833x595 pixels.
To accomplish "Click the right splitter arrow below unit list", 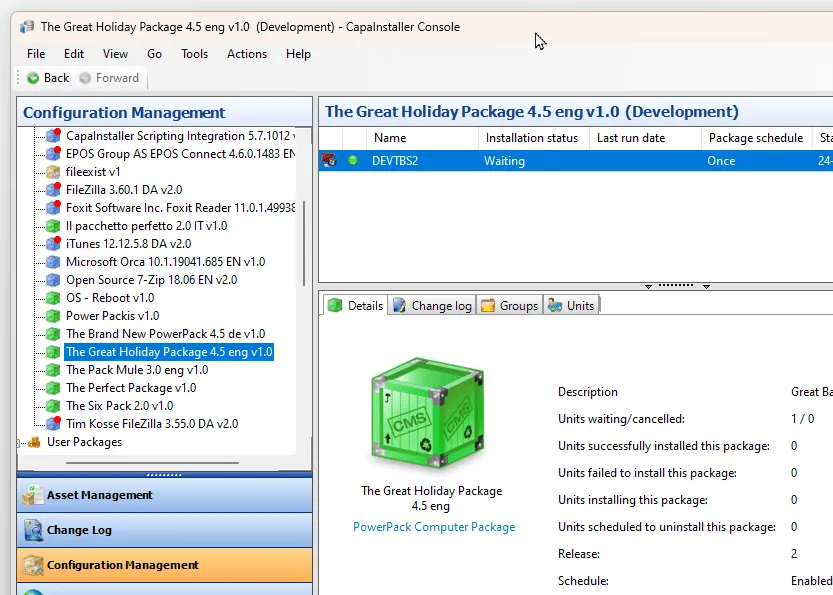I will coord(706,286).
